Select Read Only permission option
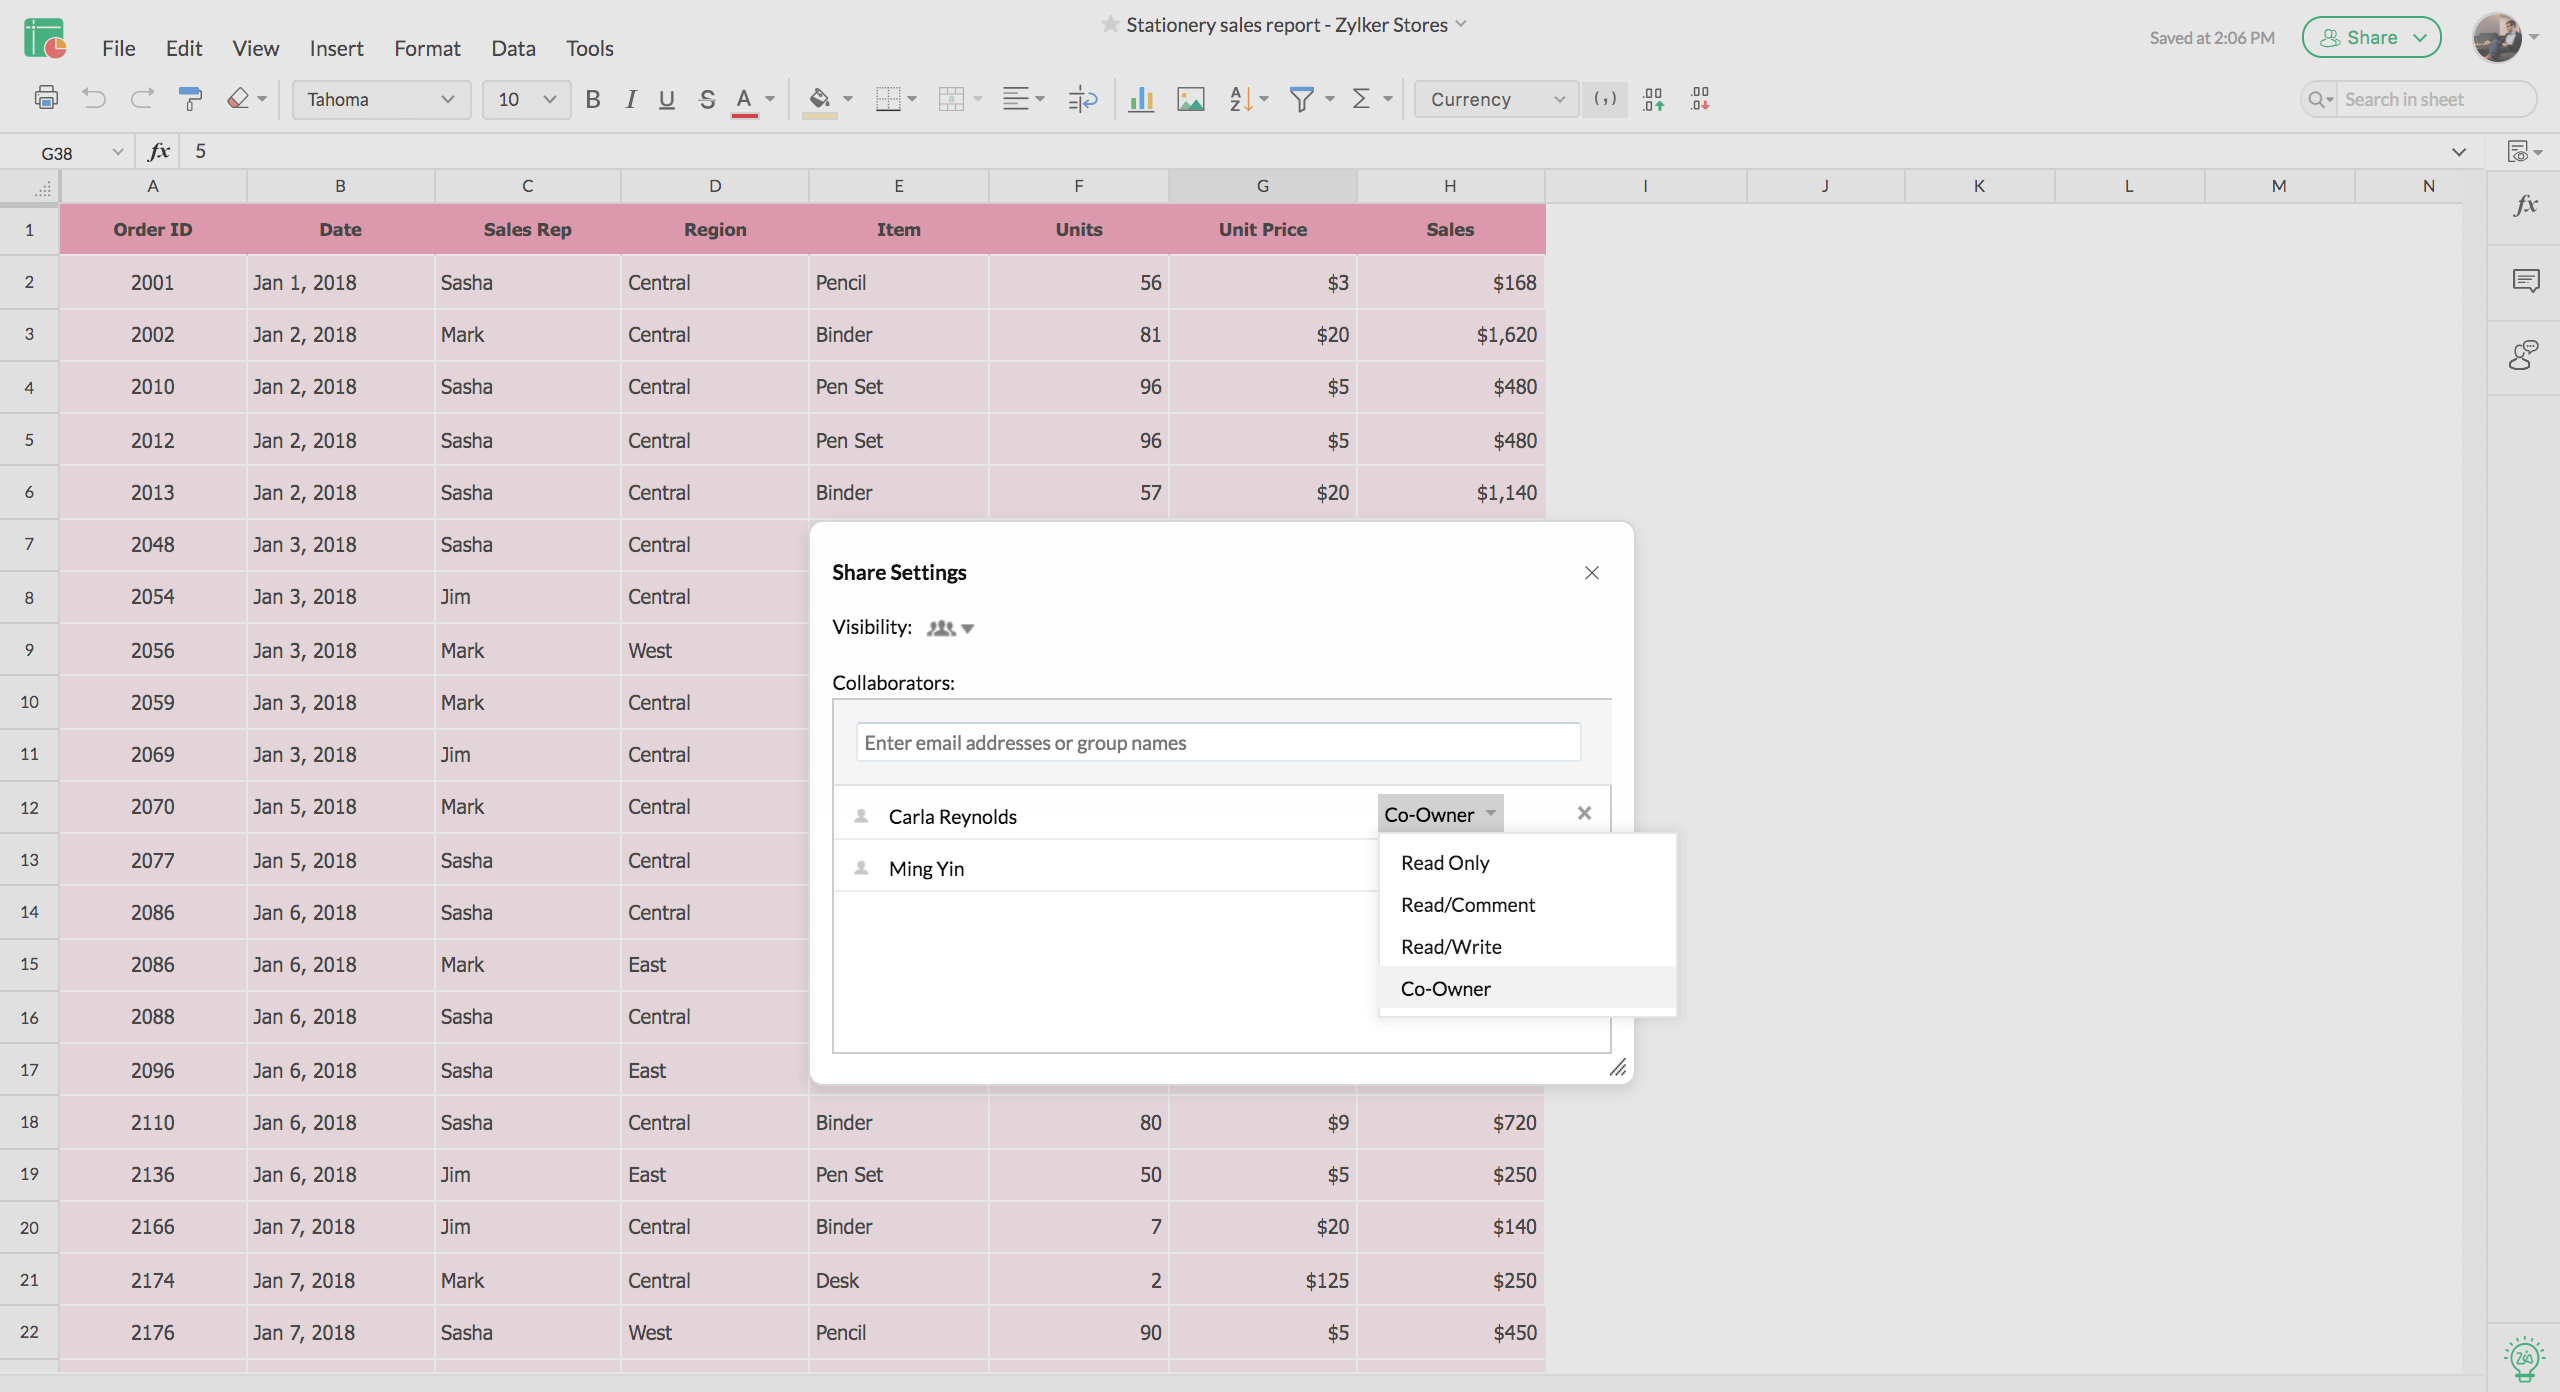Screen dimensions: 2560x1392 pyautogui.click(x=1444, y=862)
